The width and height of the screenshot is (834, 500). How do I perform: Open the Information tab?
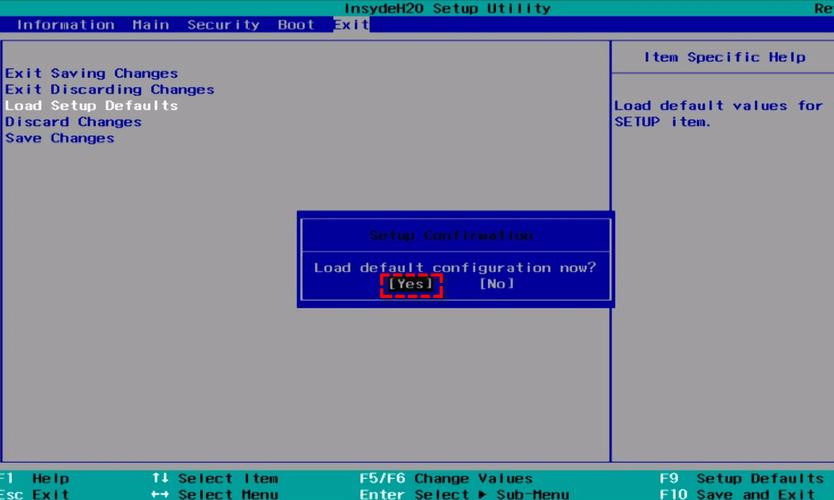click(65, 25)
